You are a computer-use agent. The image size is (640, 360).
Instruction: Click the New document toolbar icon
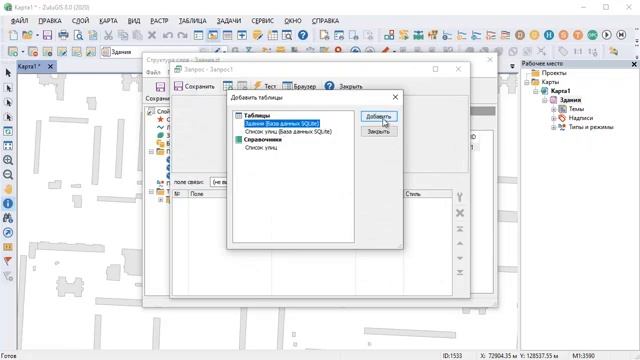13,35
